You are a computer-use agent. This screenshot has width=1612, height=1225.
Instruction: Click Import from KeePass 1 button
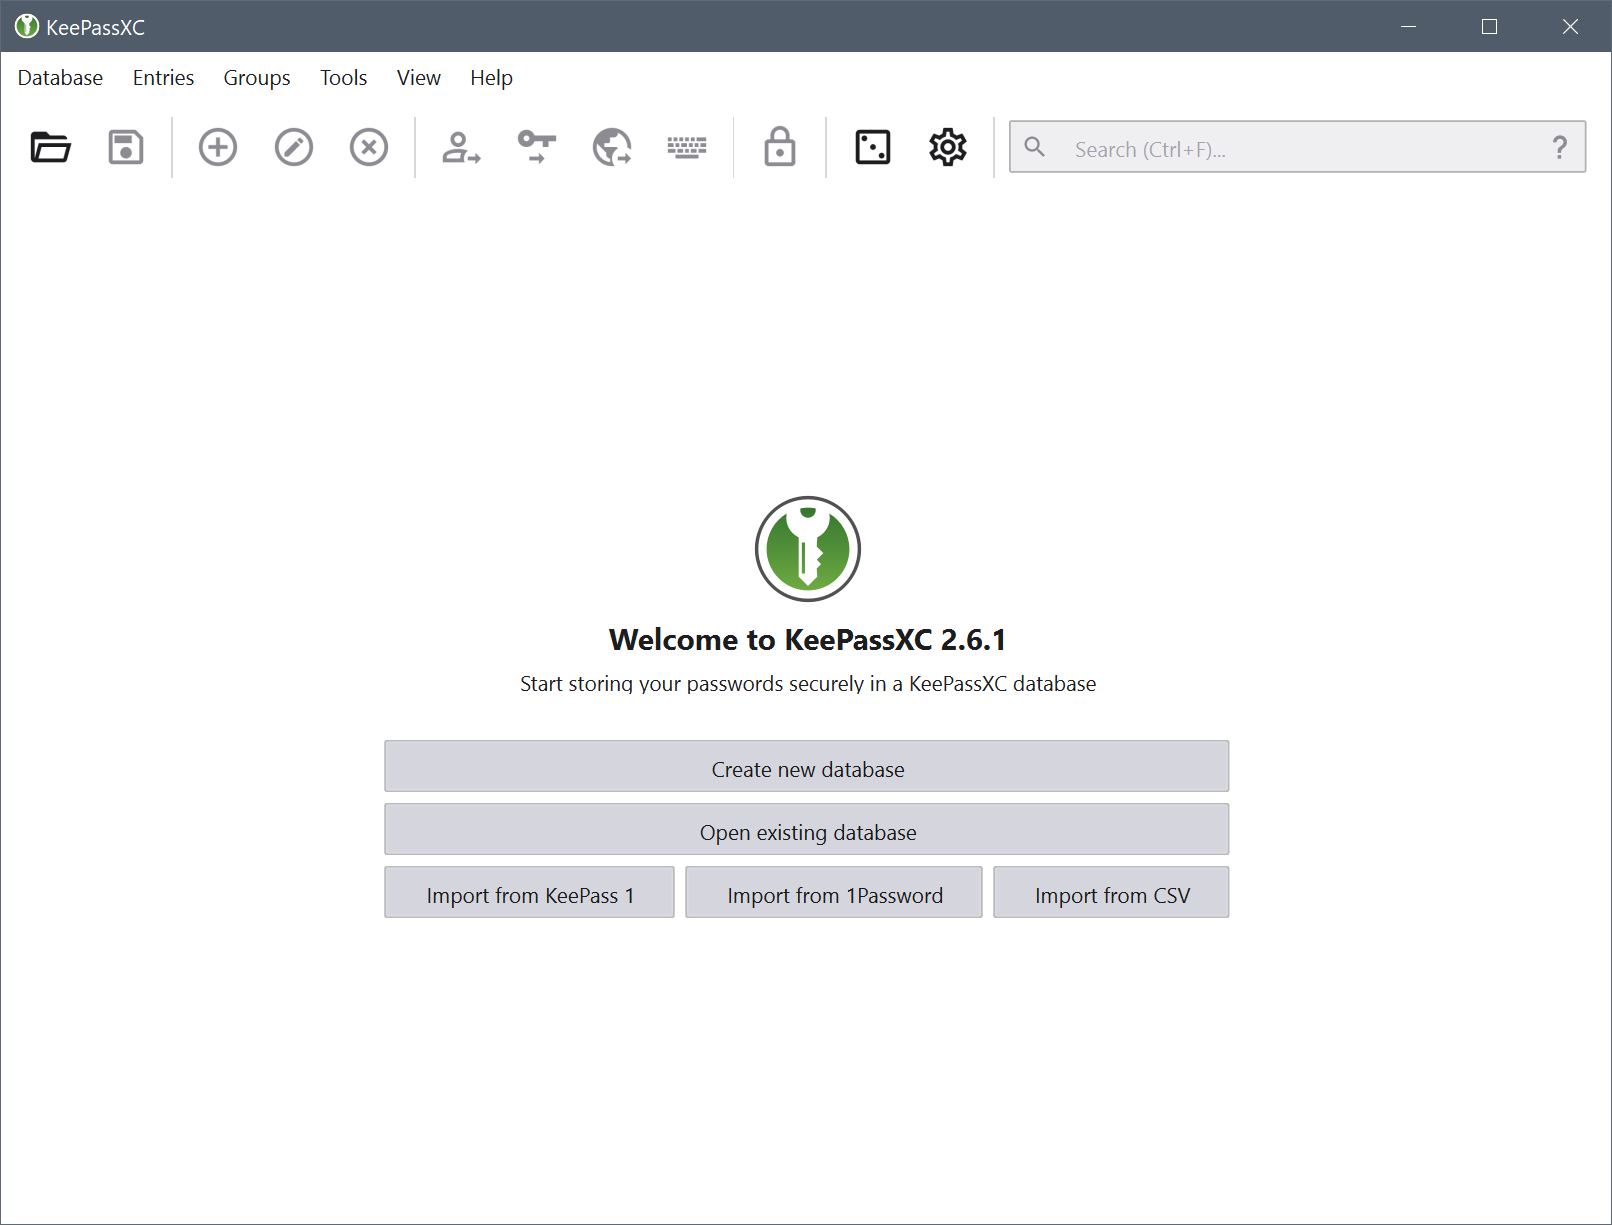point(530,893)
